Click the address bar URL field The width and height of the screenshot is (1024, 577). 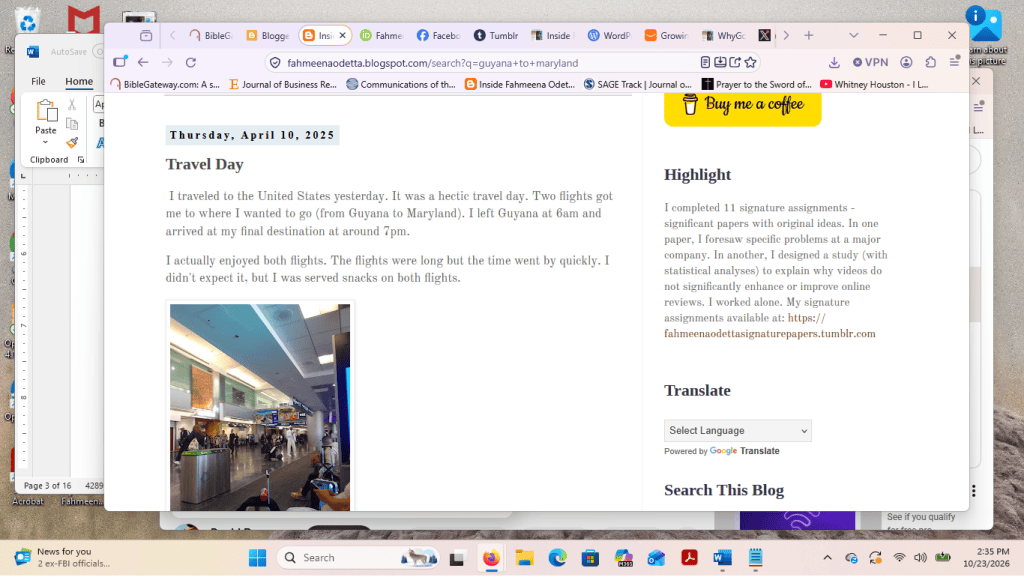tap(483, 63)
